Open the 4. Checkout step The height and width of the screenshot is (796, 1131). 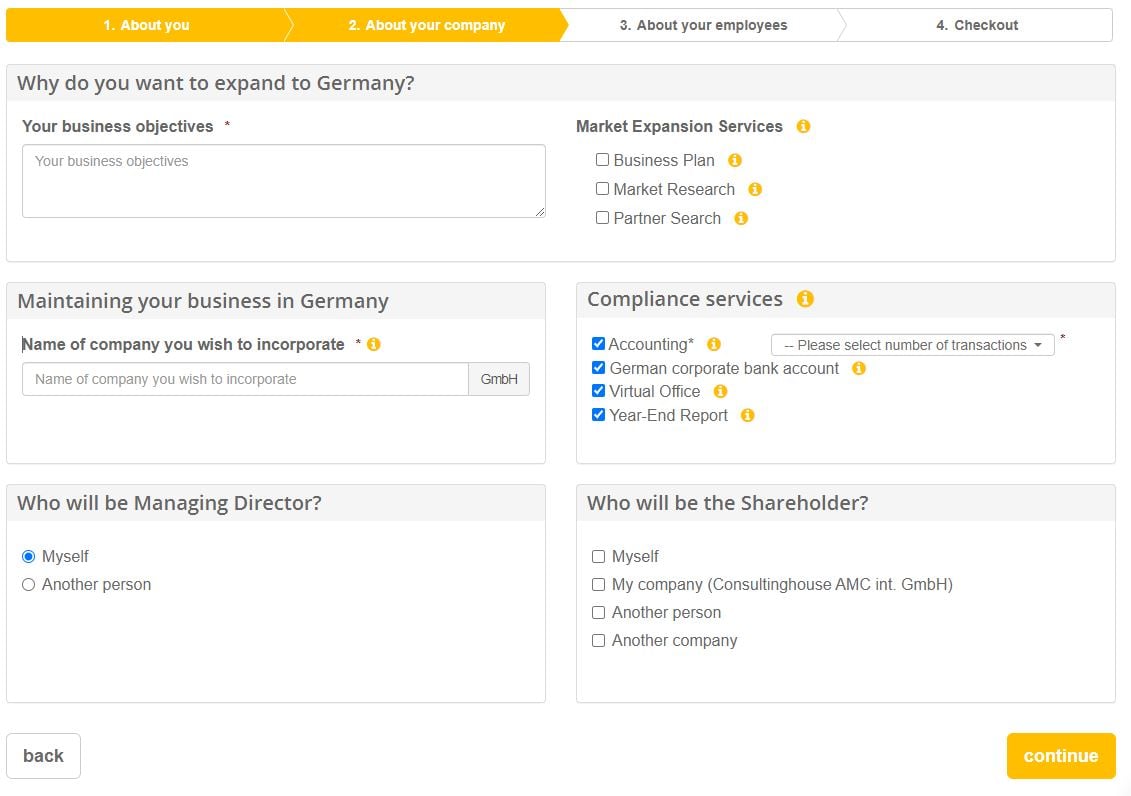tap(977, 25)
